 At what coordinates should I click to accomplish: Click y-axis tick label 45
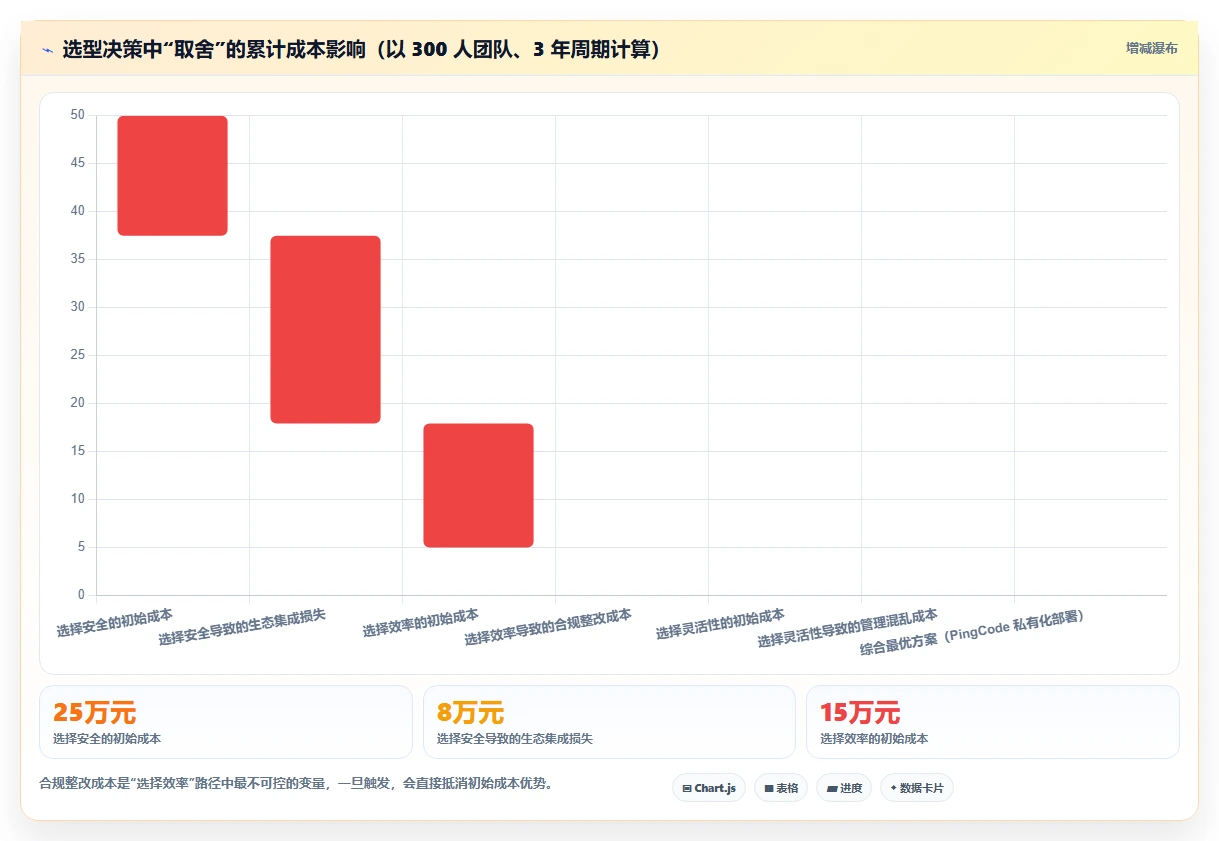coord(78,163)
